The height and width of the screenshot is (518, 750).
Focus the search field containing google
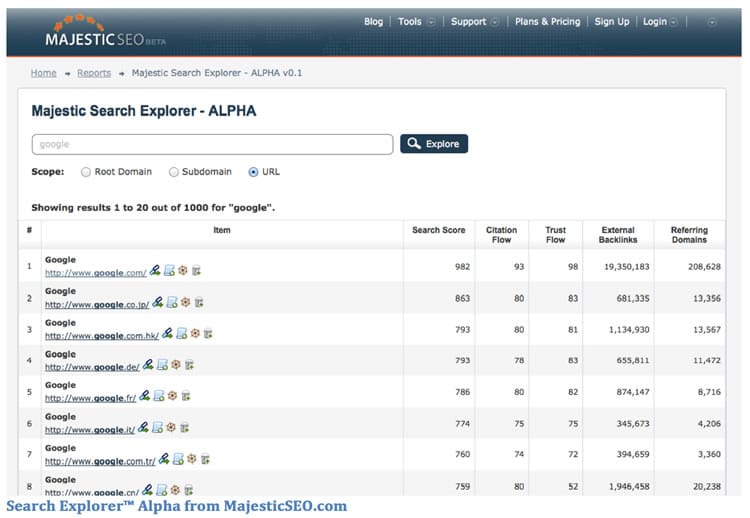(x=212, y=144)
